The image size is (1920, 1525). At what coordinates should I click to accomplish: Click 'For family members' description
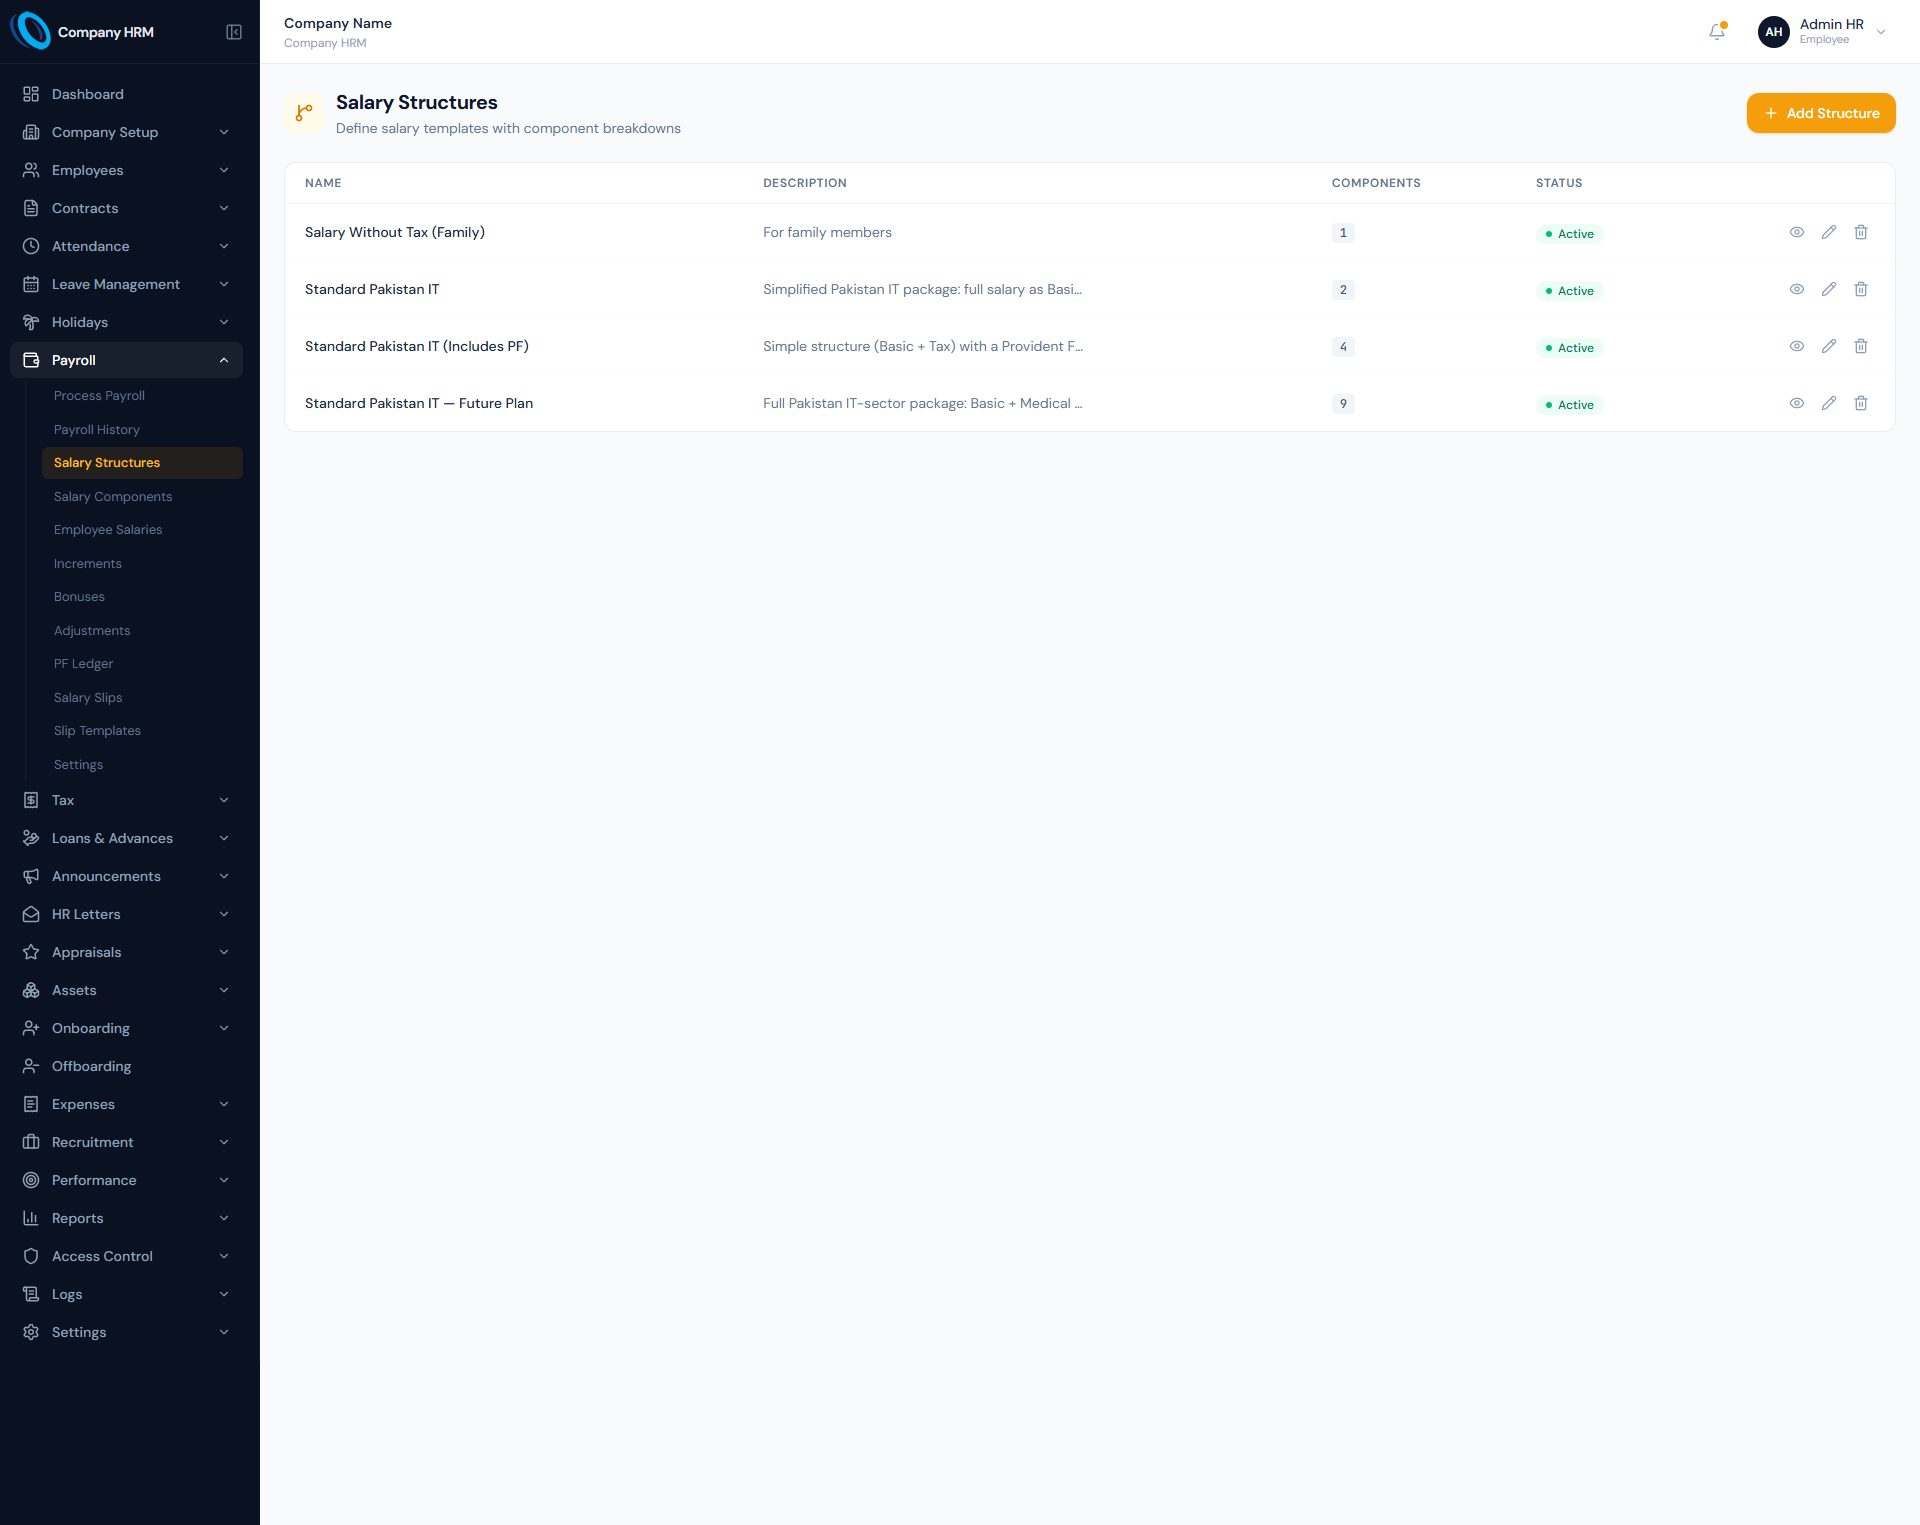coord(827,232)
